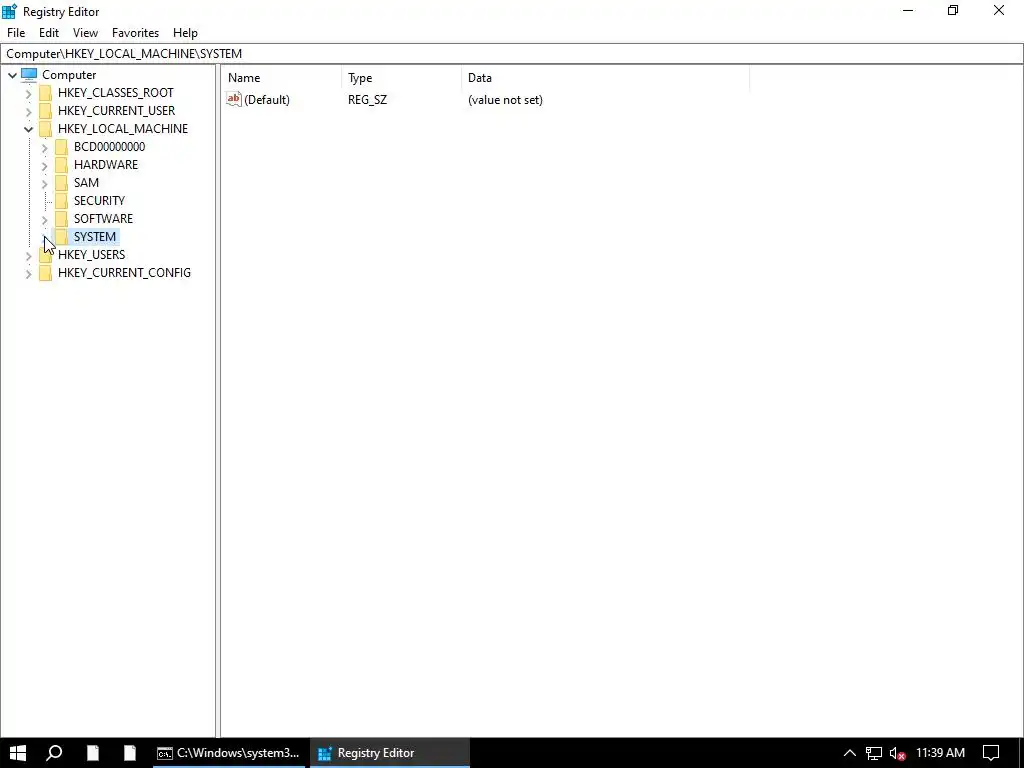
Task: Select HKEY_CURRENT_USER label
Action: tap(116, 110)
